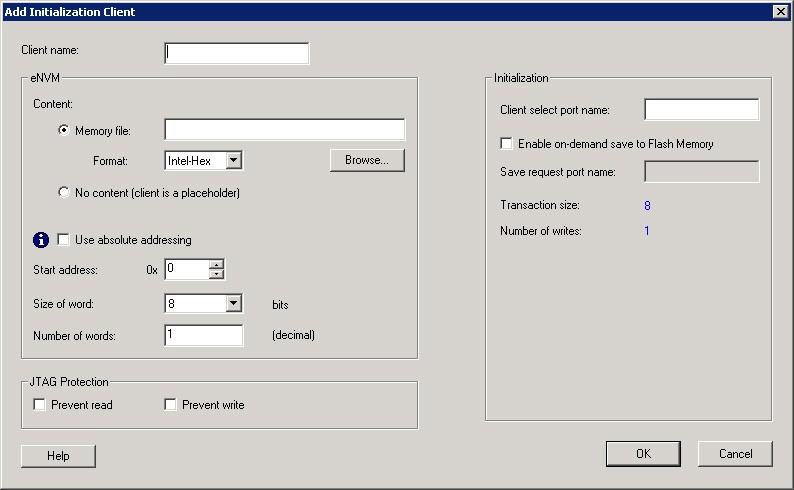The image size is (794, 490).
Task: Confirm with the OK button
Action: [643, 454]
